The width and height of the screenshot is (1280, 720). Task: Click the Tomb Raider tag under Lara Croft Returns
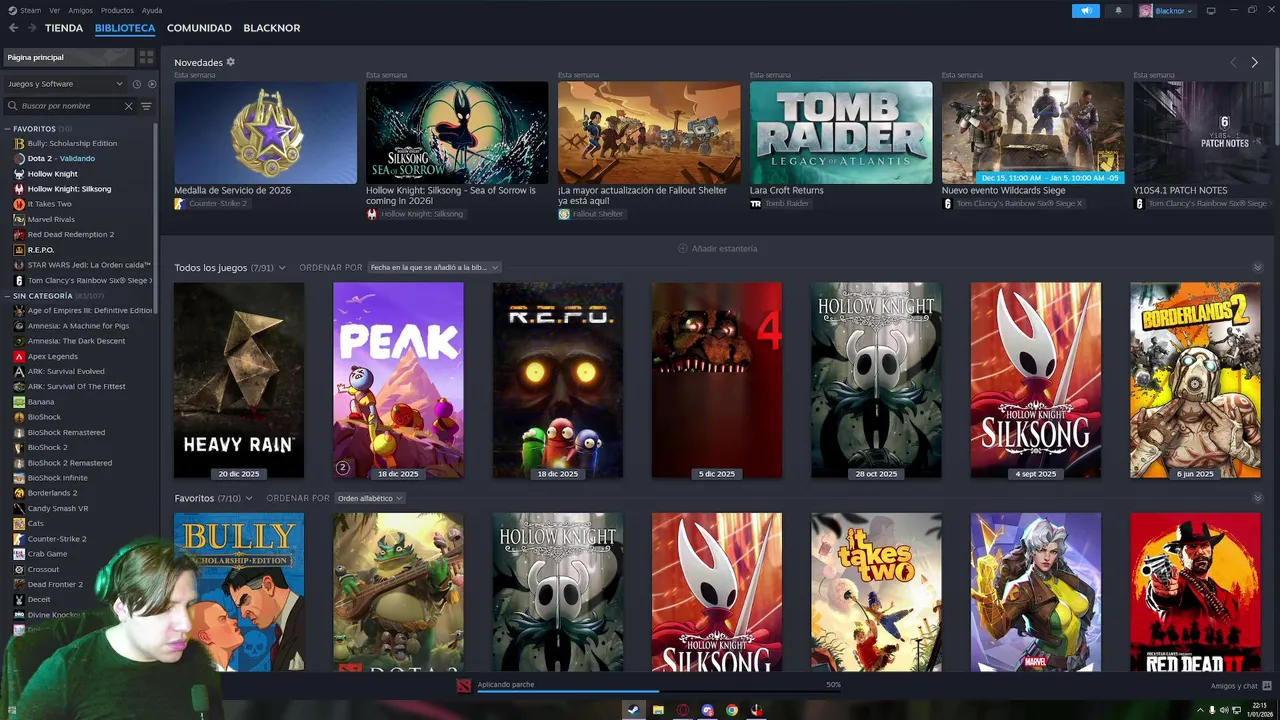[779, 203]
